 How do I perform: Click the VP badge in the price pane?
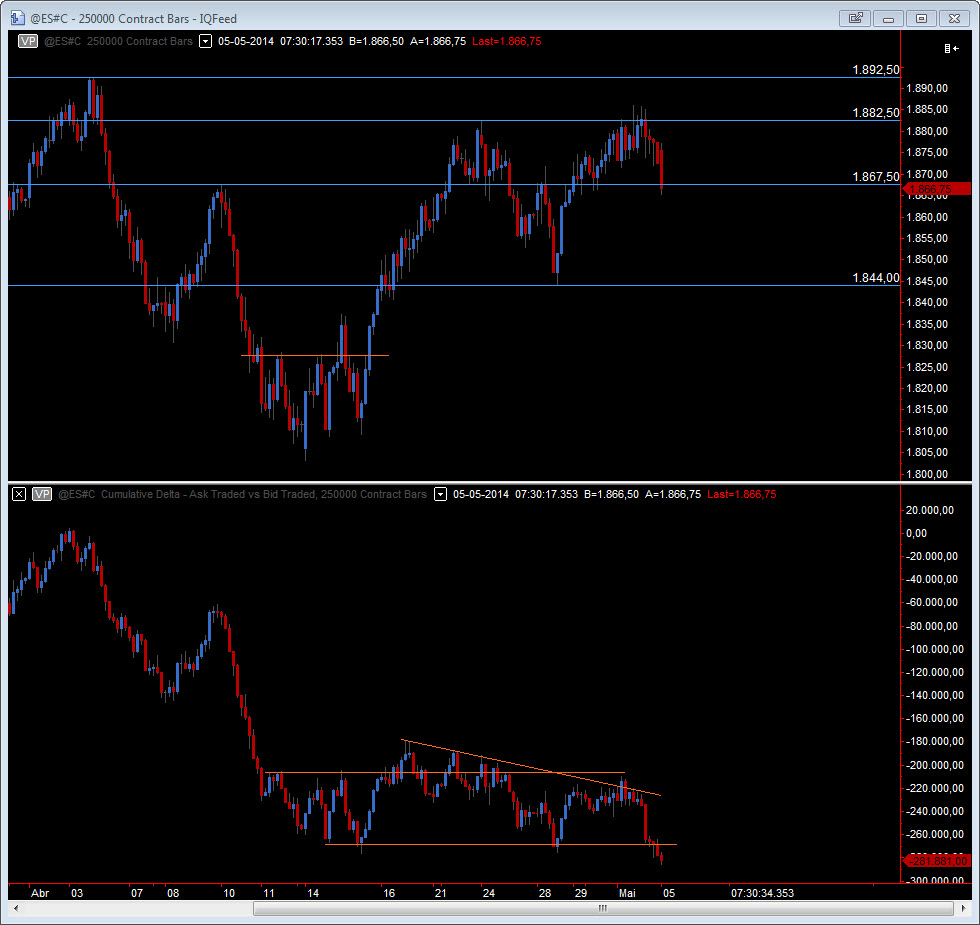click(27, 41)
